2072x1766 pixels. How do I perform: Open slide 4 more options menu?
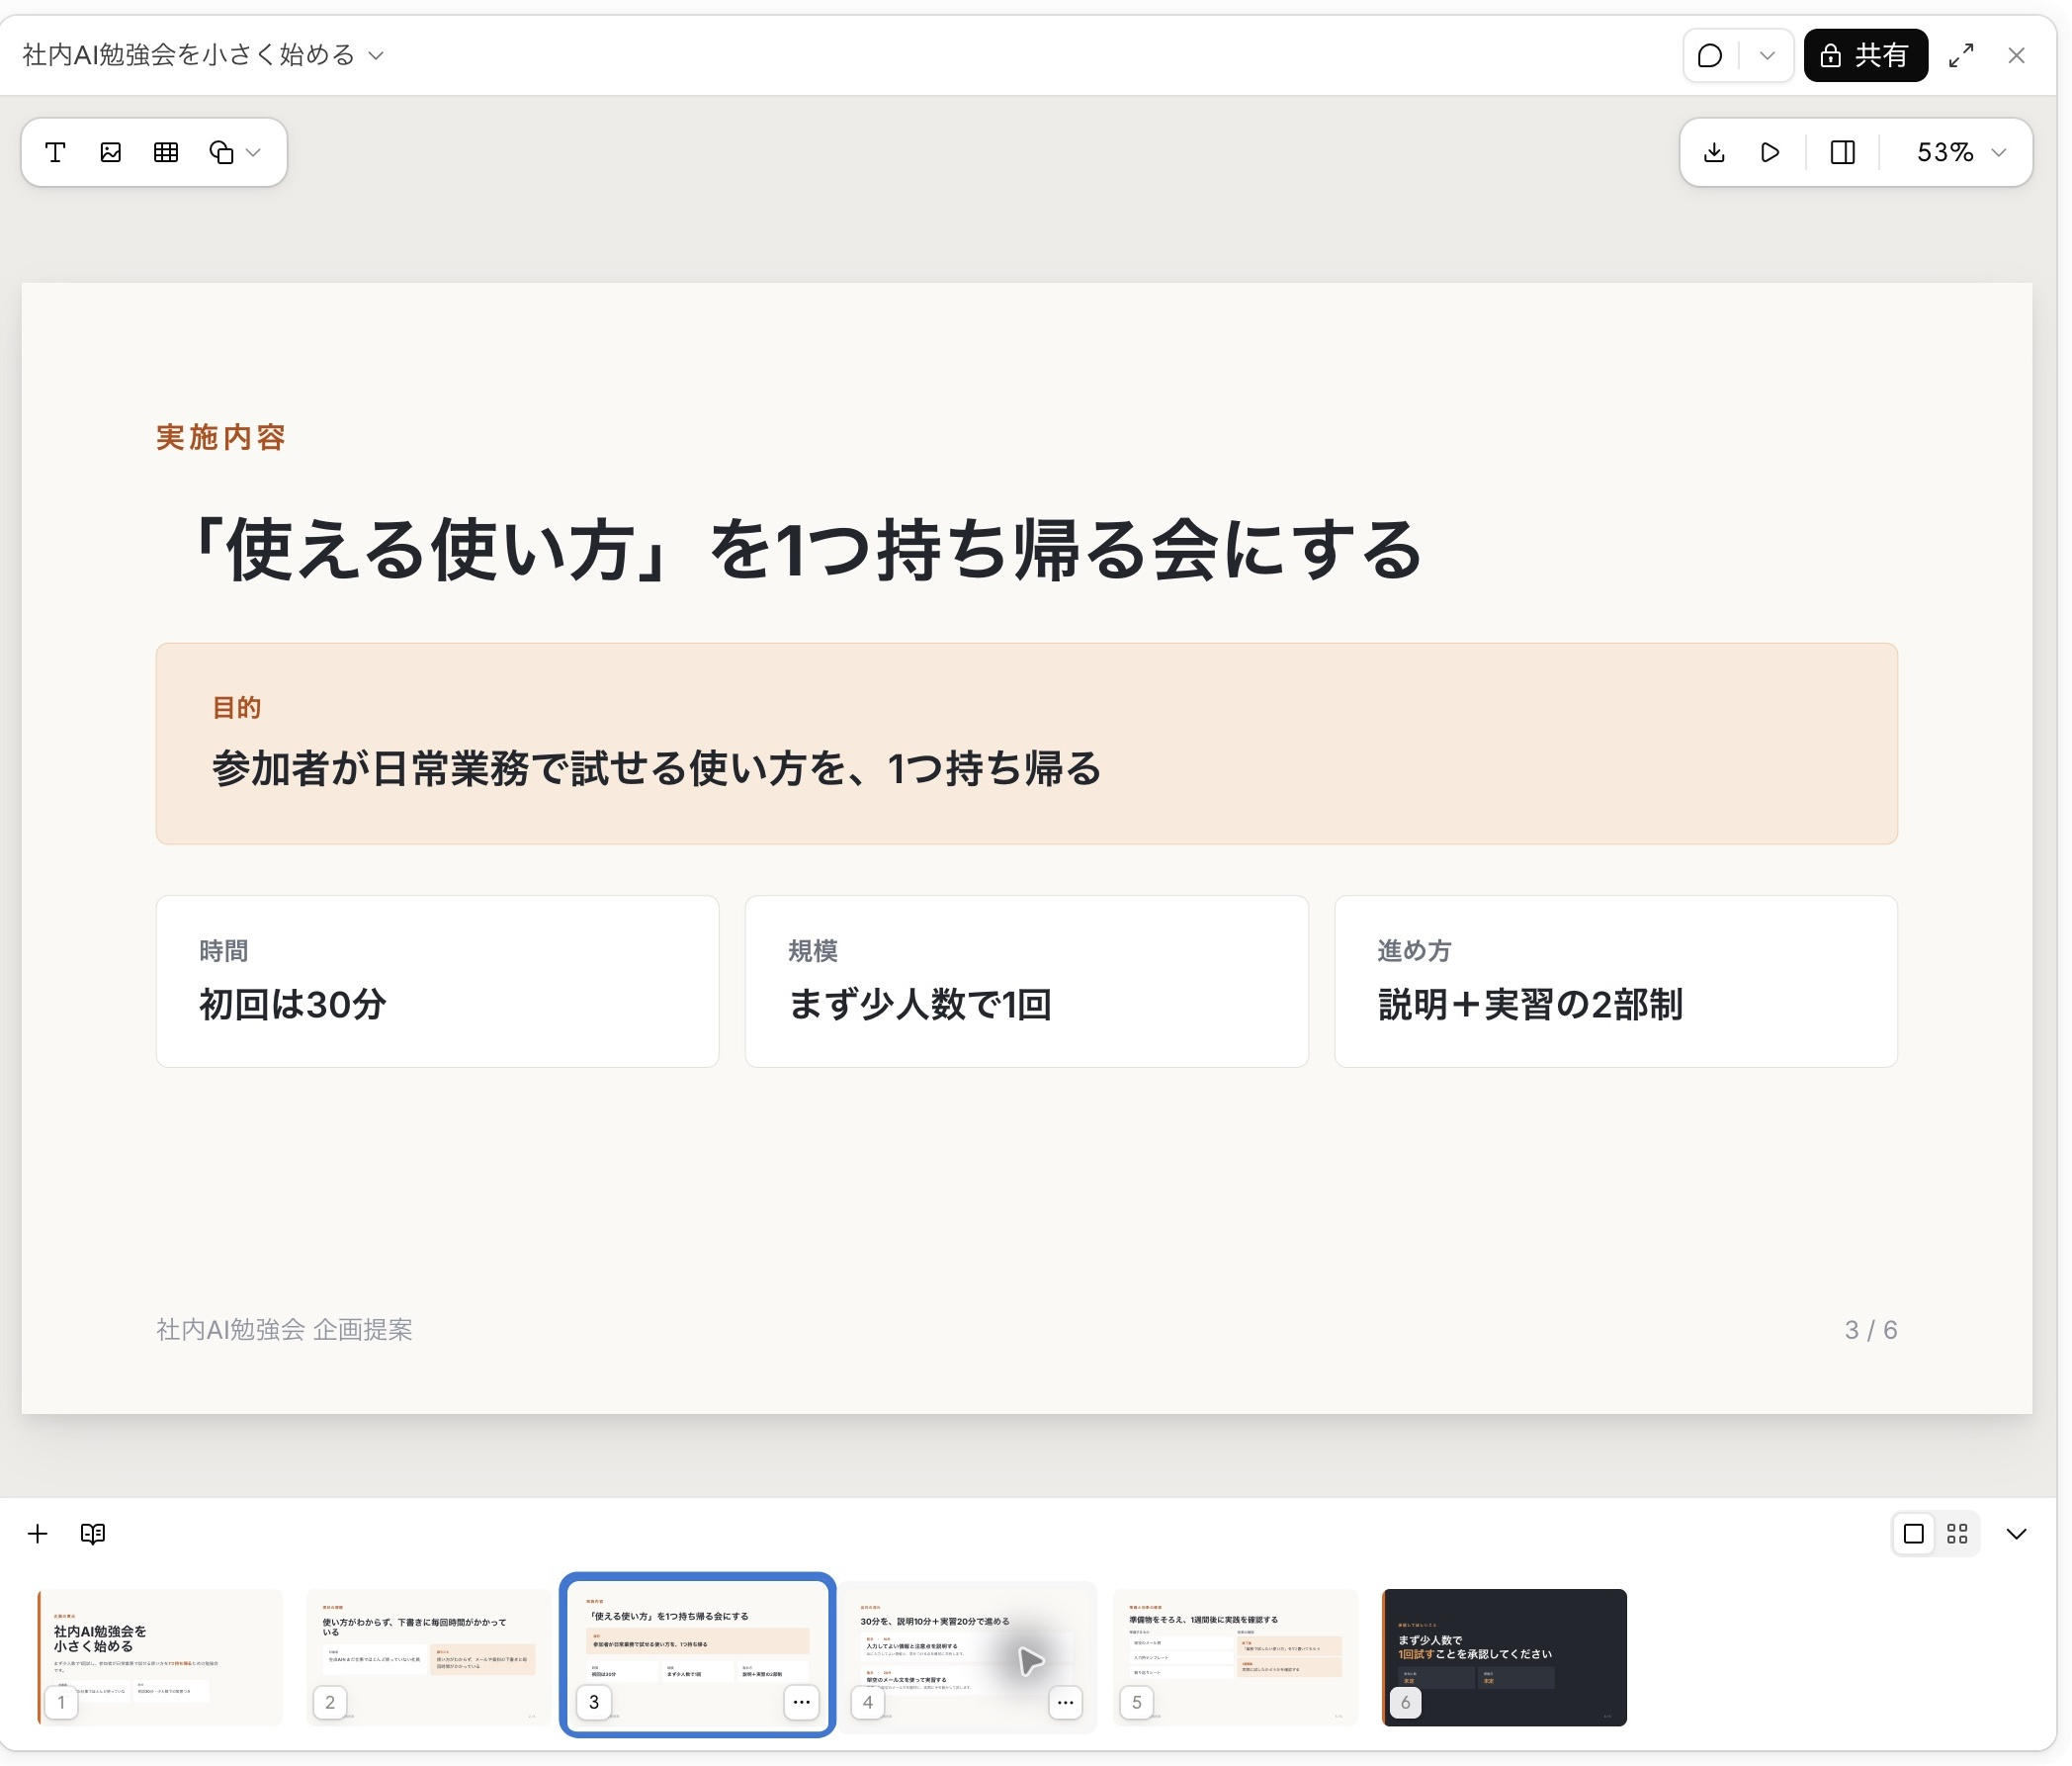point(1065,1701)
